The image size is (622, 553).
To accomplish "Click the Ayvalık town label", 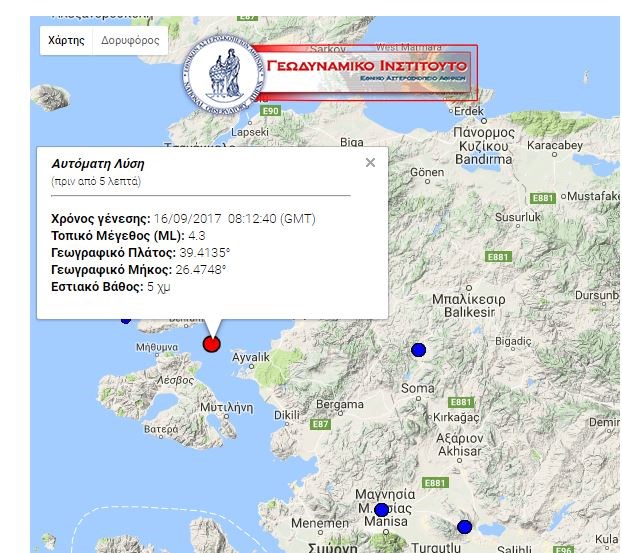I will point(251,357).
